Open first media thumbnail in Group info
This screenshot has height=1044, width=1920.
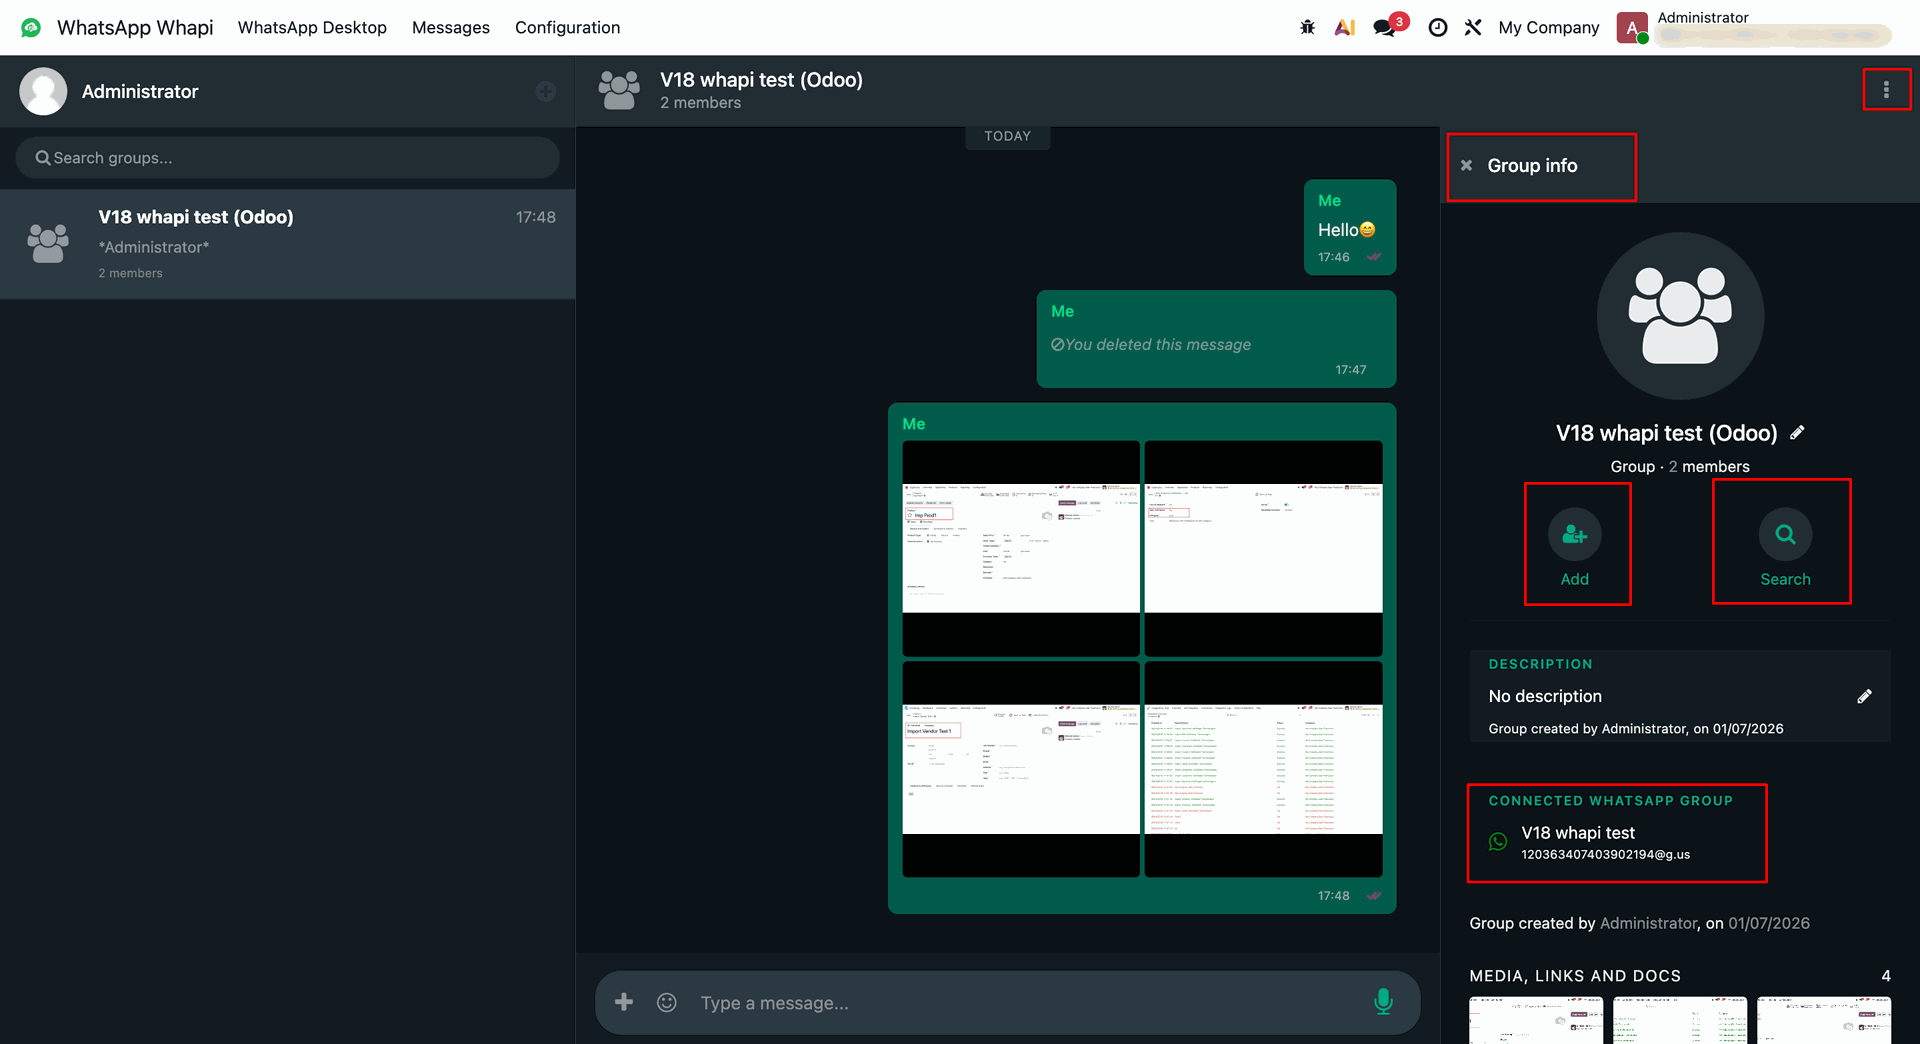[1536, 1020]
